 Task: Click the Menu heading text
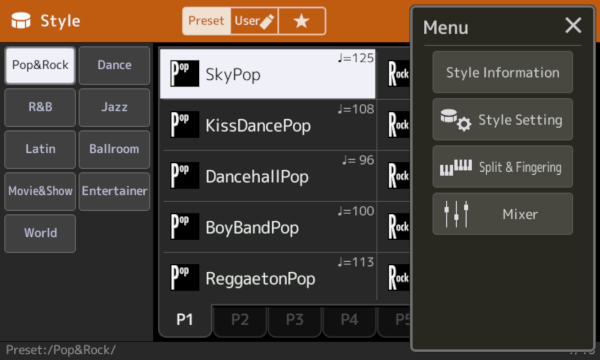445,28
